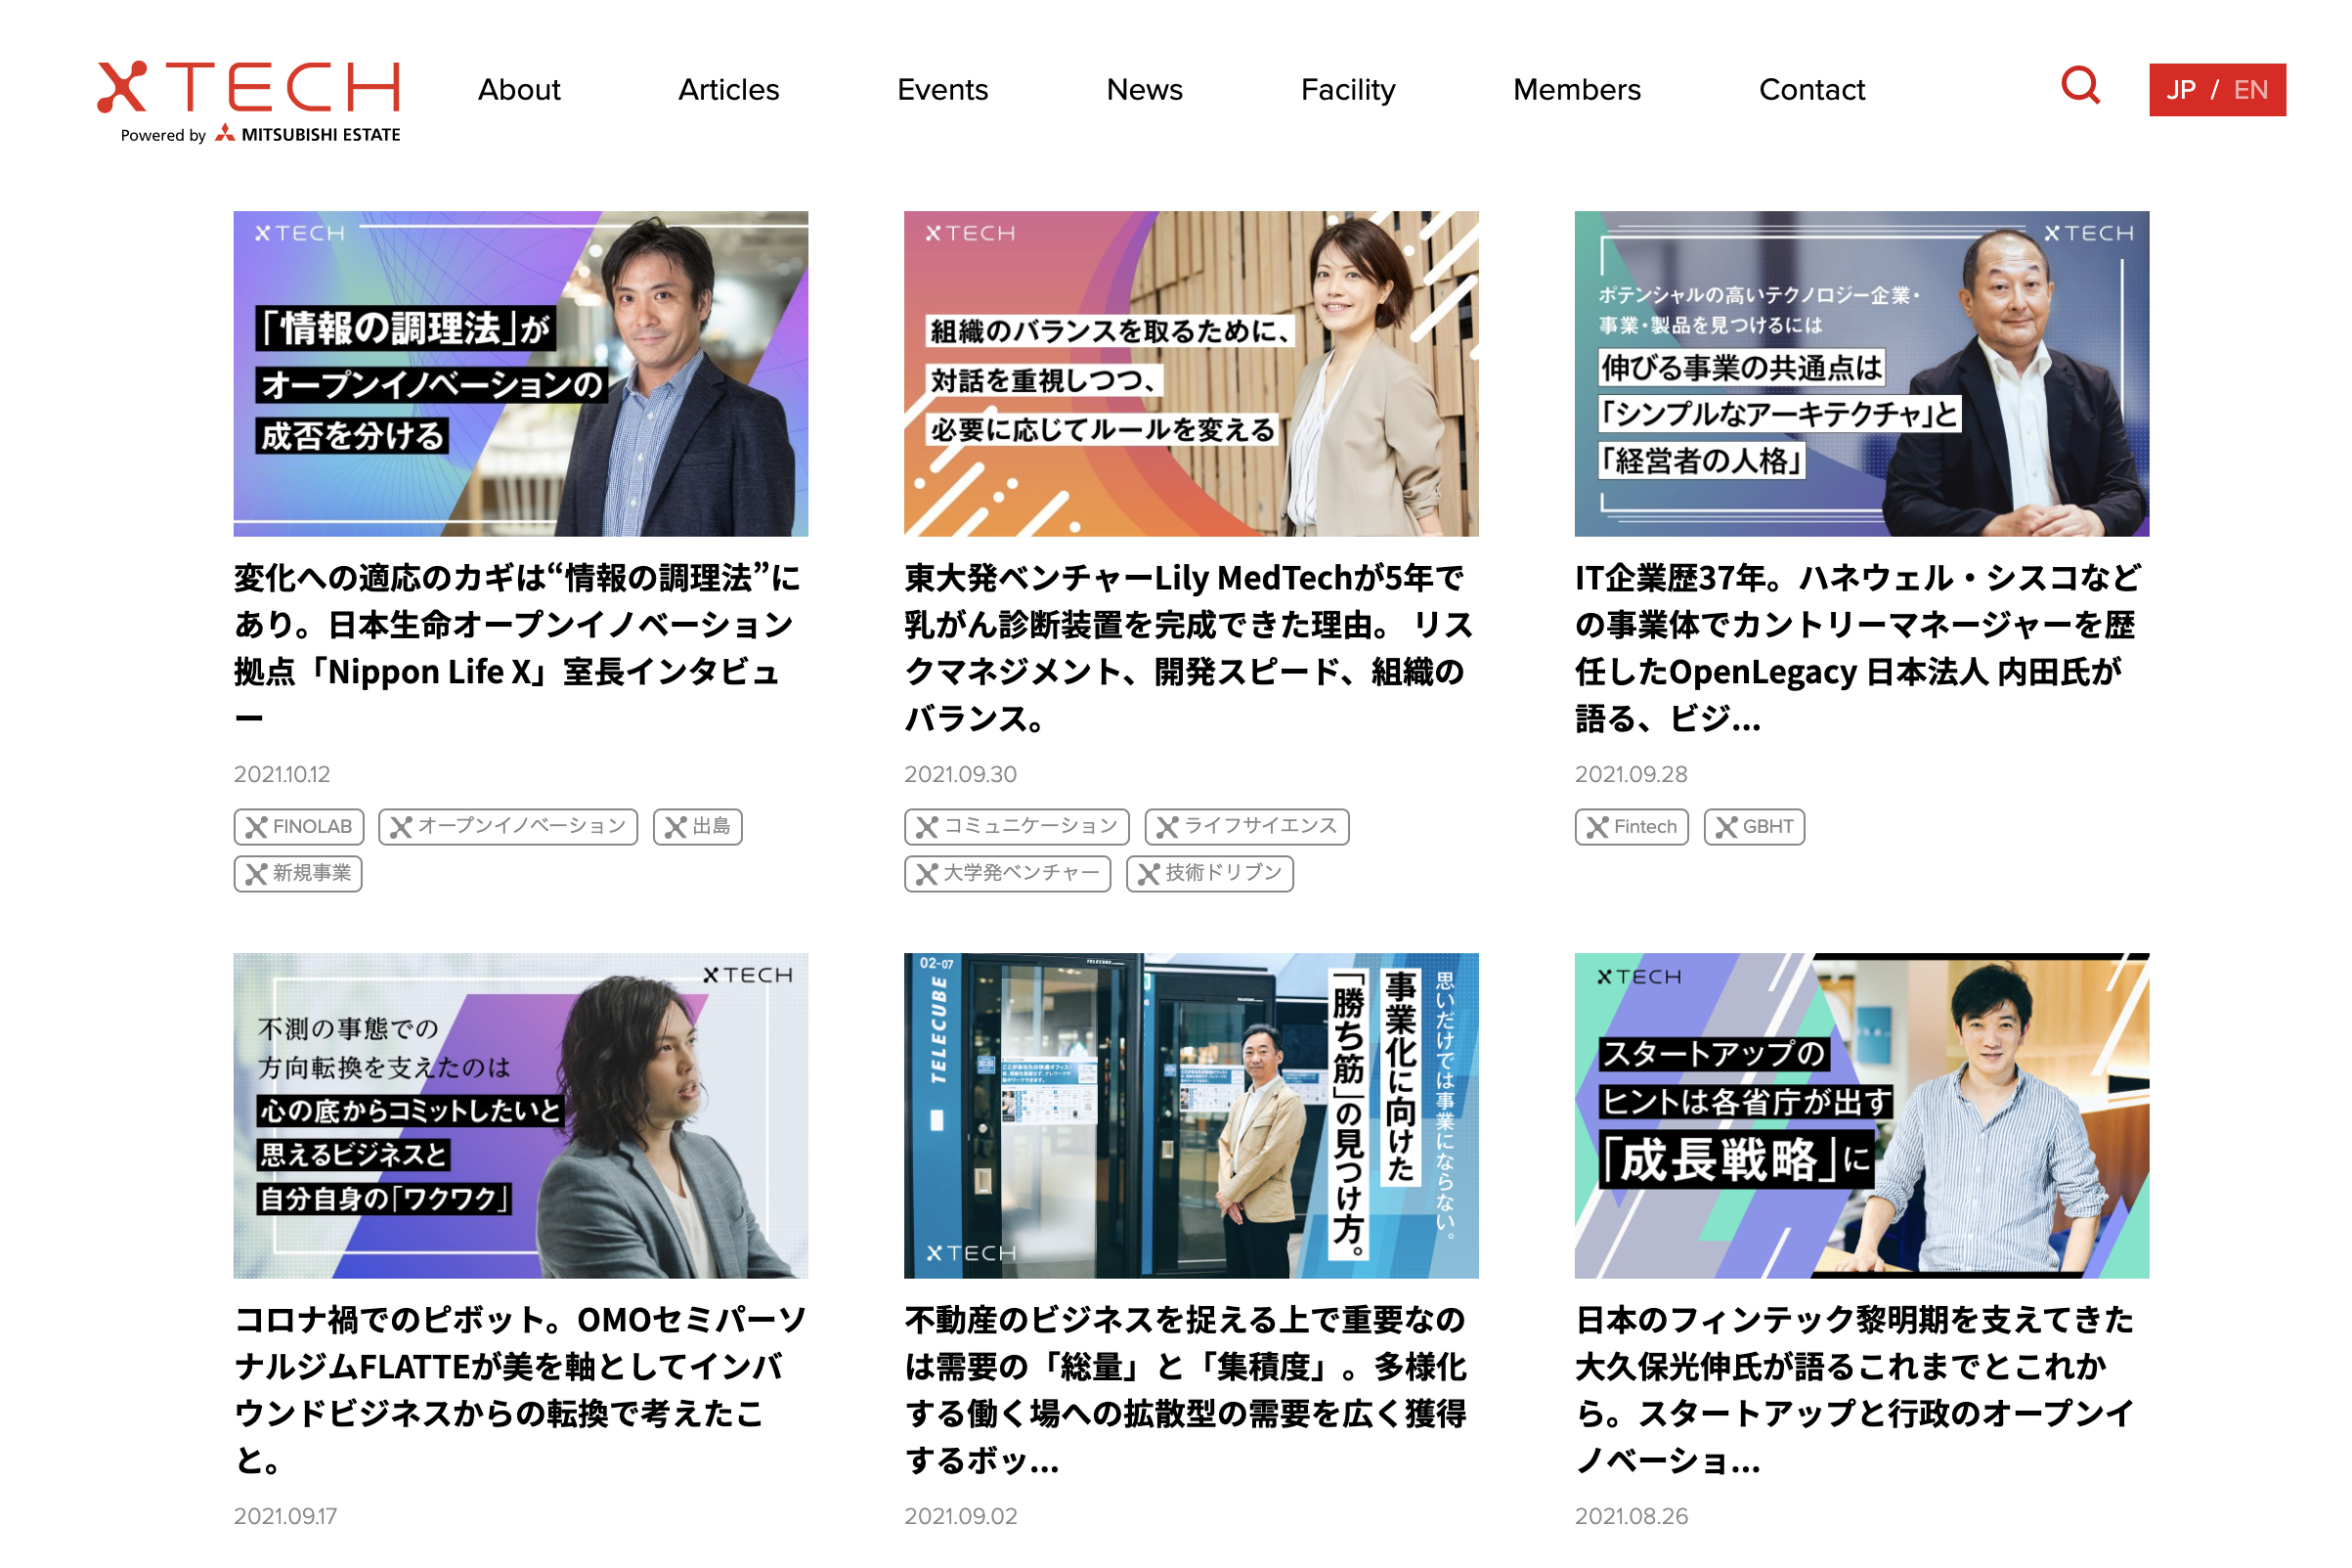Open the Contact page
The width and height of the screenshot is (2352, 1568).
[x=1811, y=90]
